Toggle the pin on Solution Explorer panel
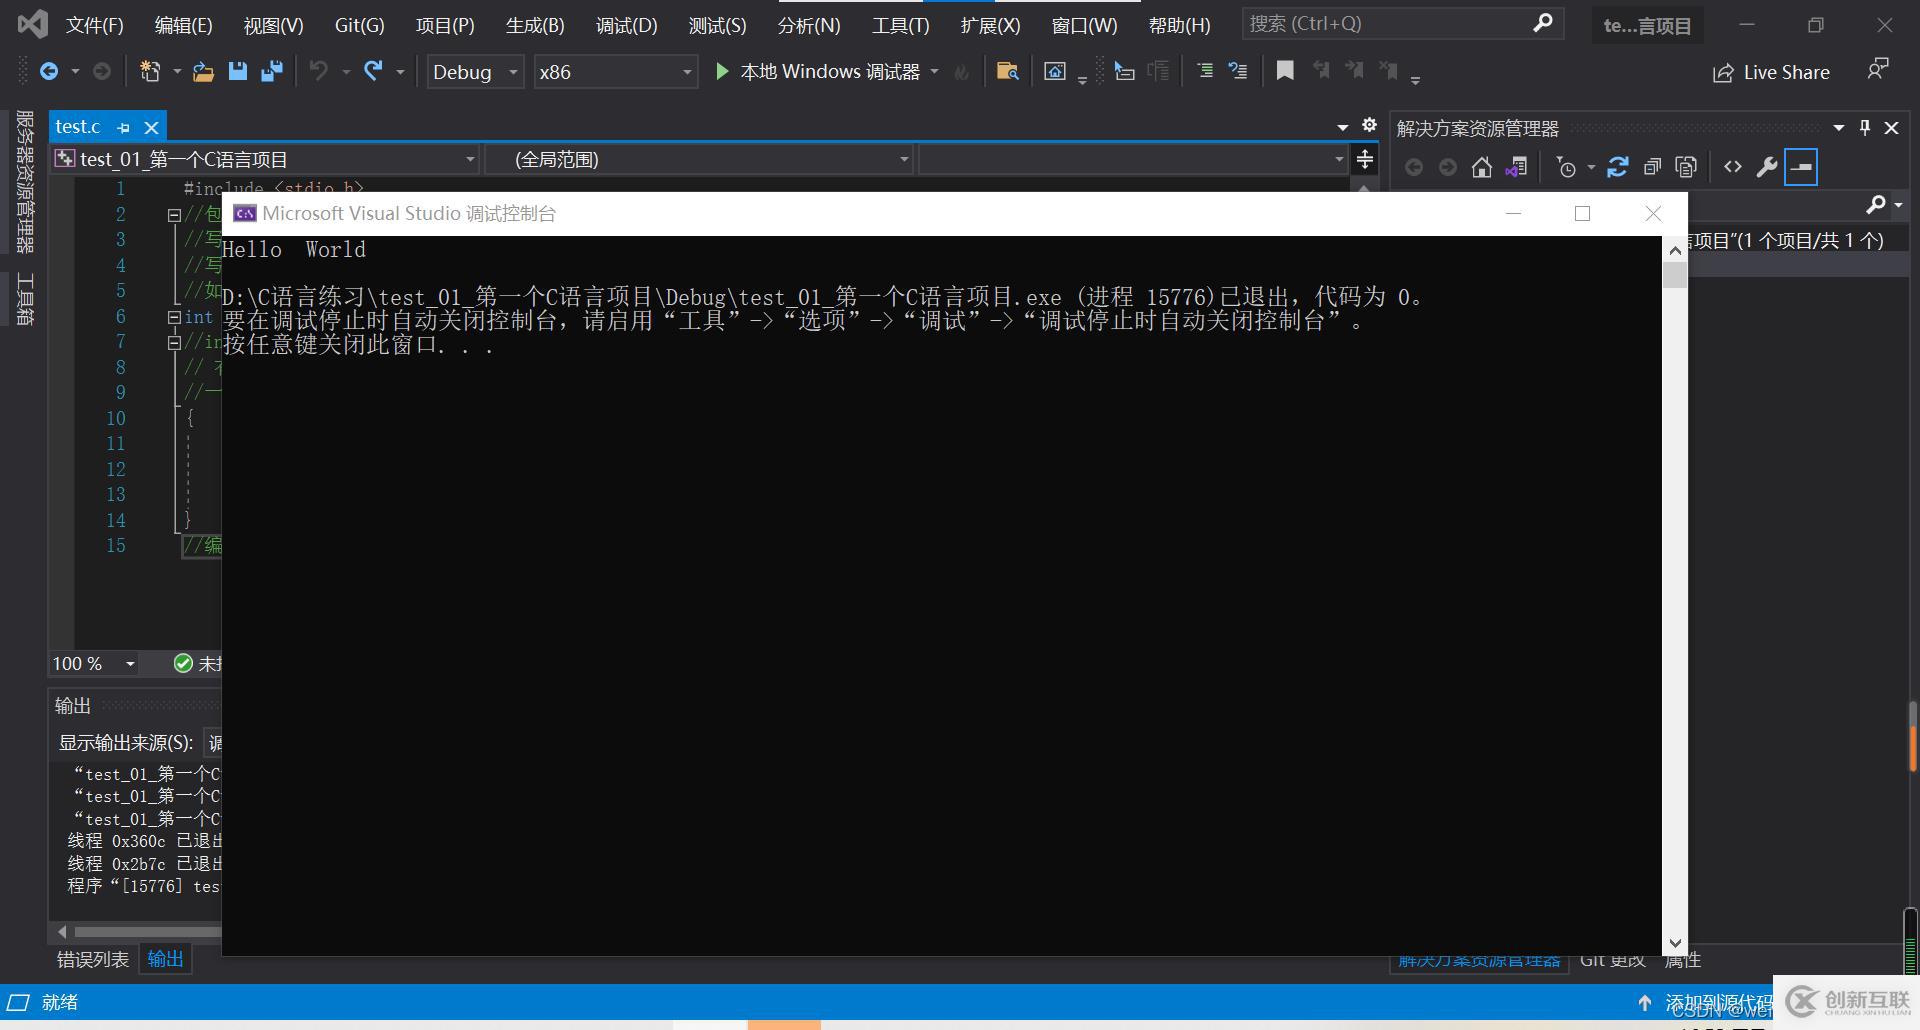This screenshot has width=1920, height=1030. click(1865, 127)
